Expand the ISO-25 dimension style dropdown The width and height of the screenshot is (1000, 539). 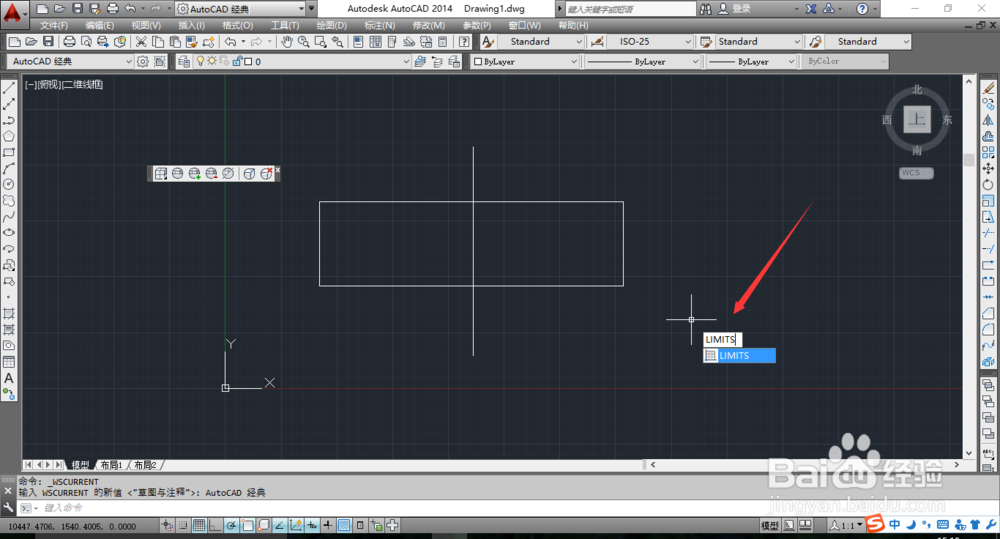click(650, 41)
